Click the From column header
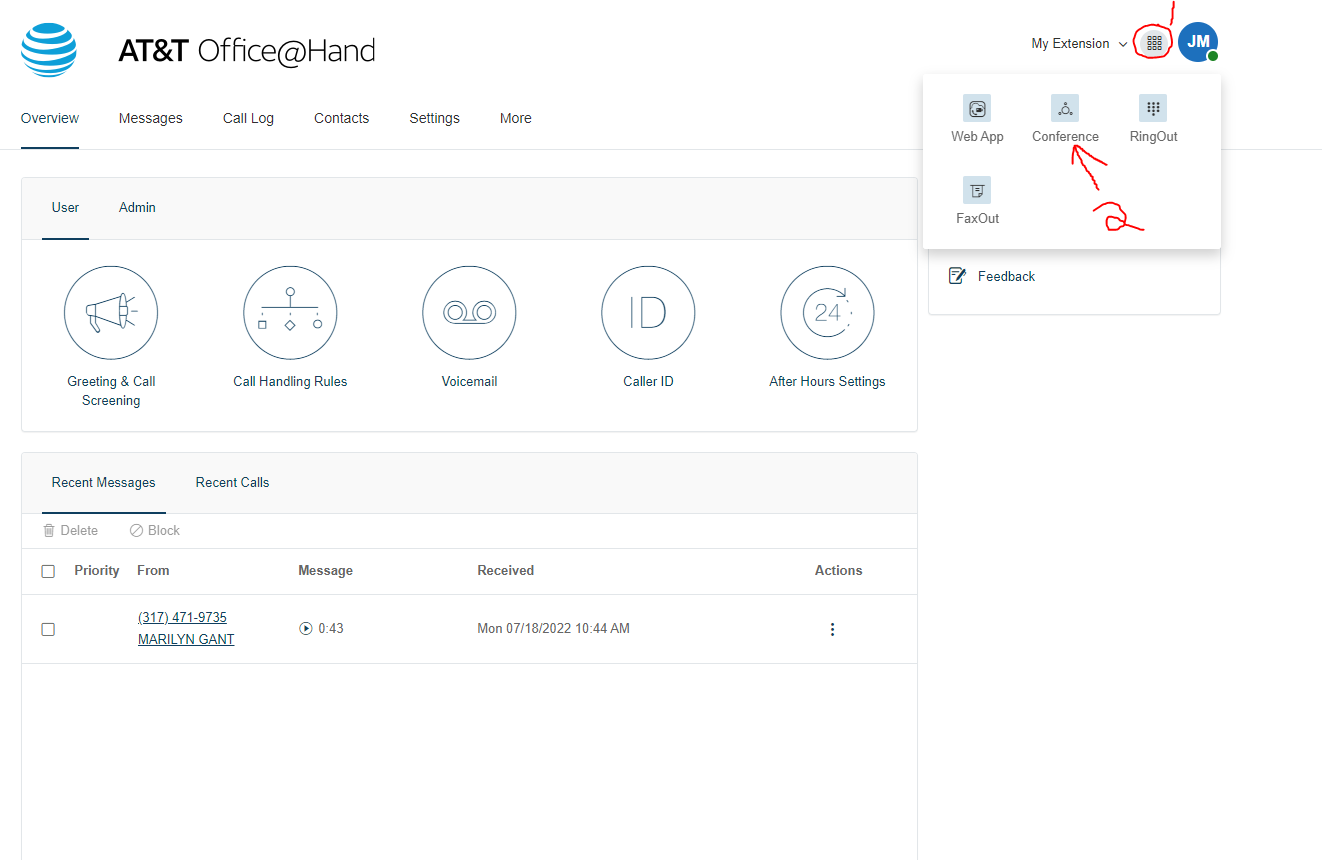Screen dimensions: 1322x860 153,570
